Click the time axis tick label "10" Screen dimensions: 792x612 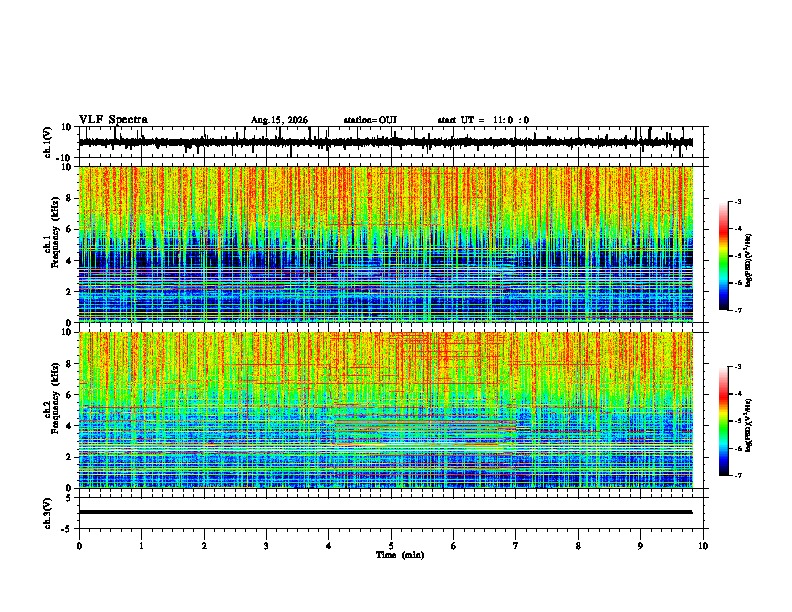point(703,546)
